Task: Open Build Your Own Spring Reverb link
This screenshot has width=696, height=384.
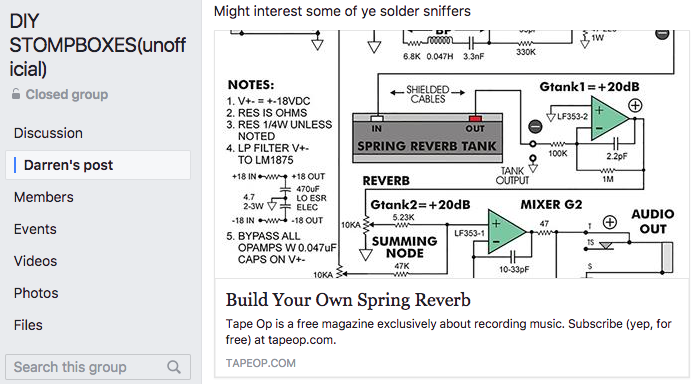Action: click(x=348, y=300)
